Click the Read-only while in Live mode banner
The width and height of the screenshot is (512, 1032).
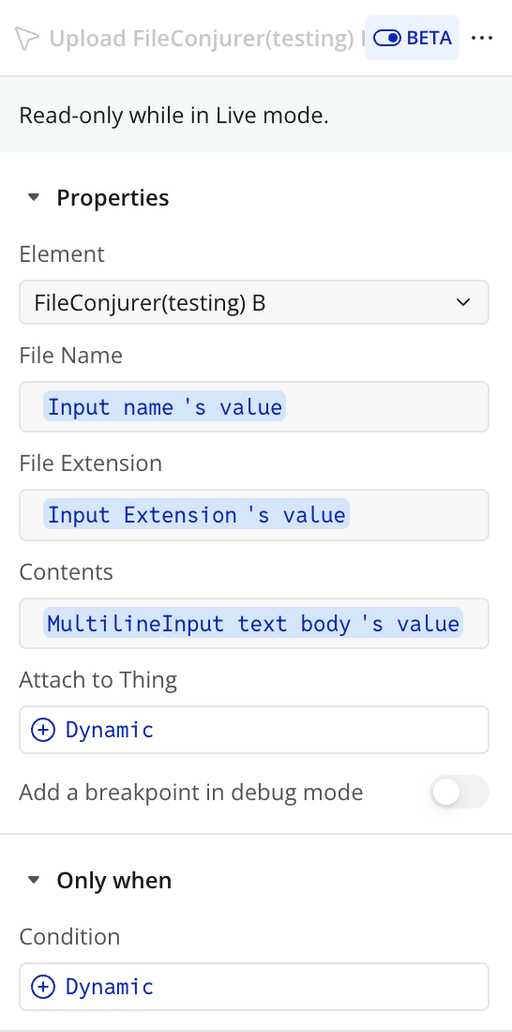pos(256,115)
